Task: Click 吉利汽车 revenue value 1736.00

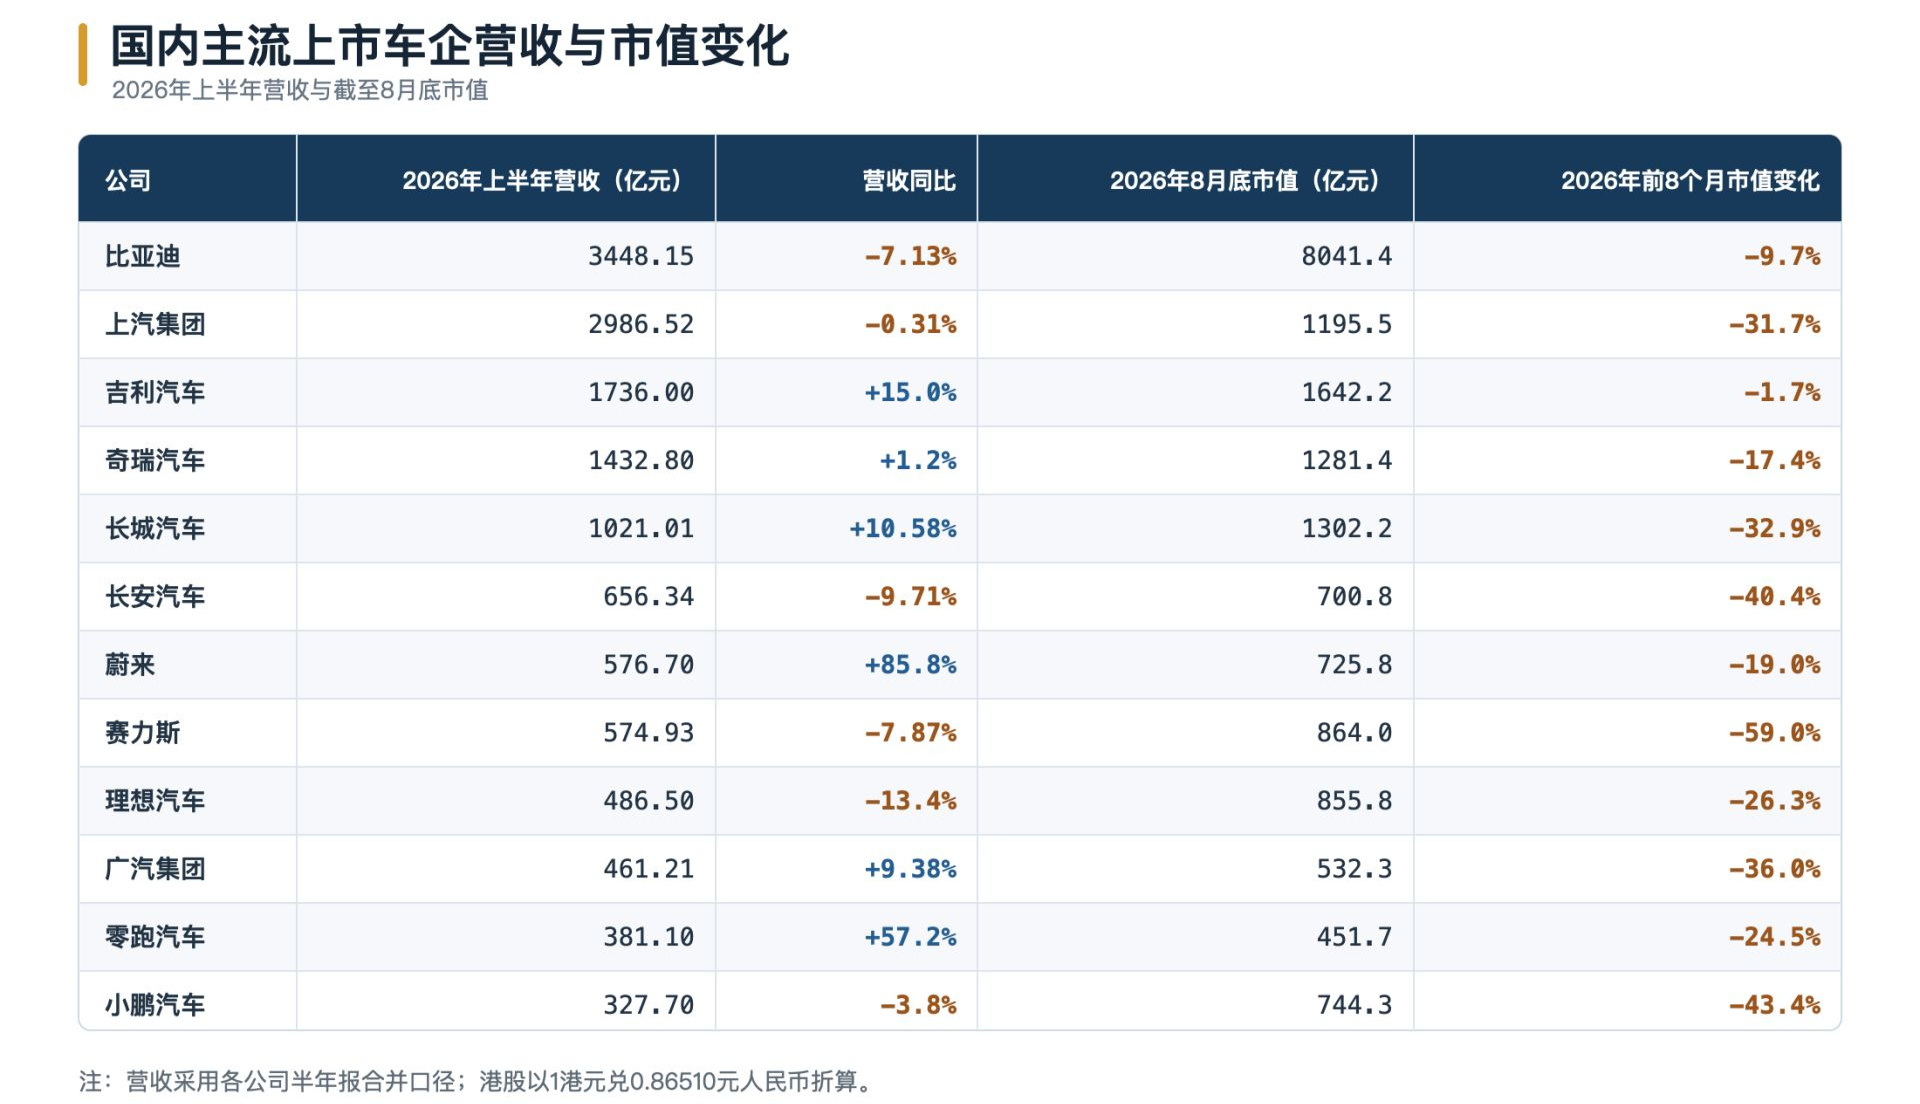Action: (641, 392)
